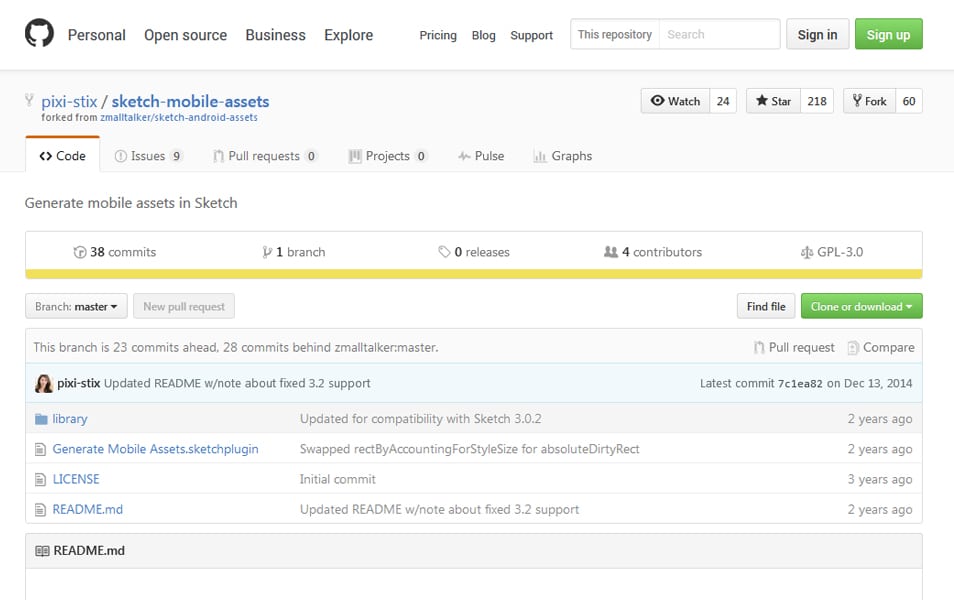Click the GitHub Octocat logo
Image resolution: width=954 pixels, height=600 pixels.
click(x=40, y=33)
